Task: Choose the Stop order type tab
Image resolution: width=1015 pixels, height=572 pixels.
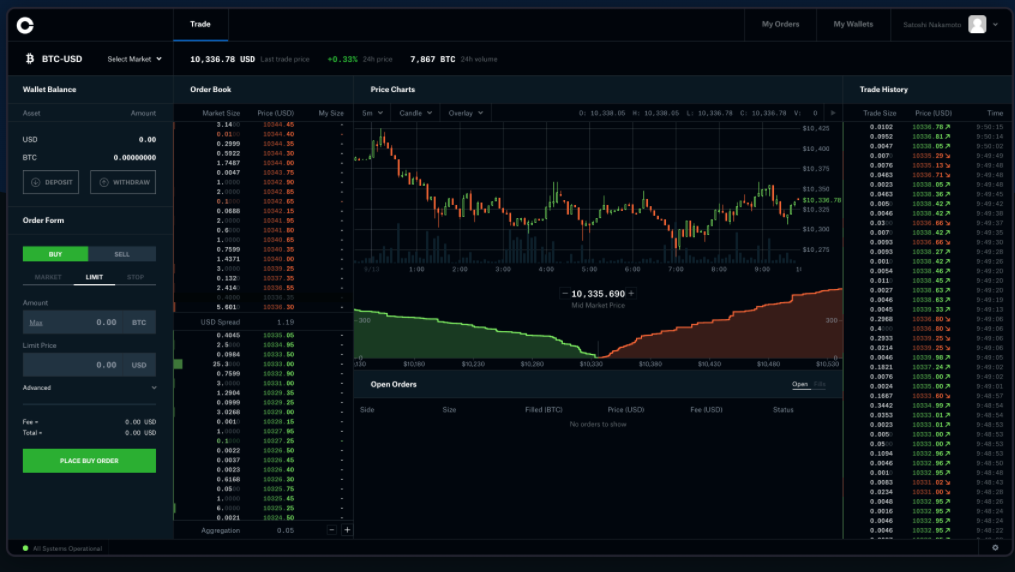Action: (135, 277)
